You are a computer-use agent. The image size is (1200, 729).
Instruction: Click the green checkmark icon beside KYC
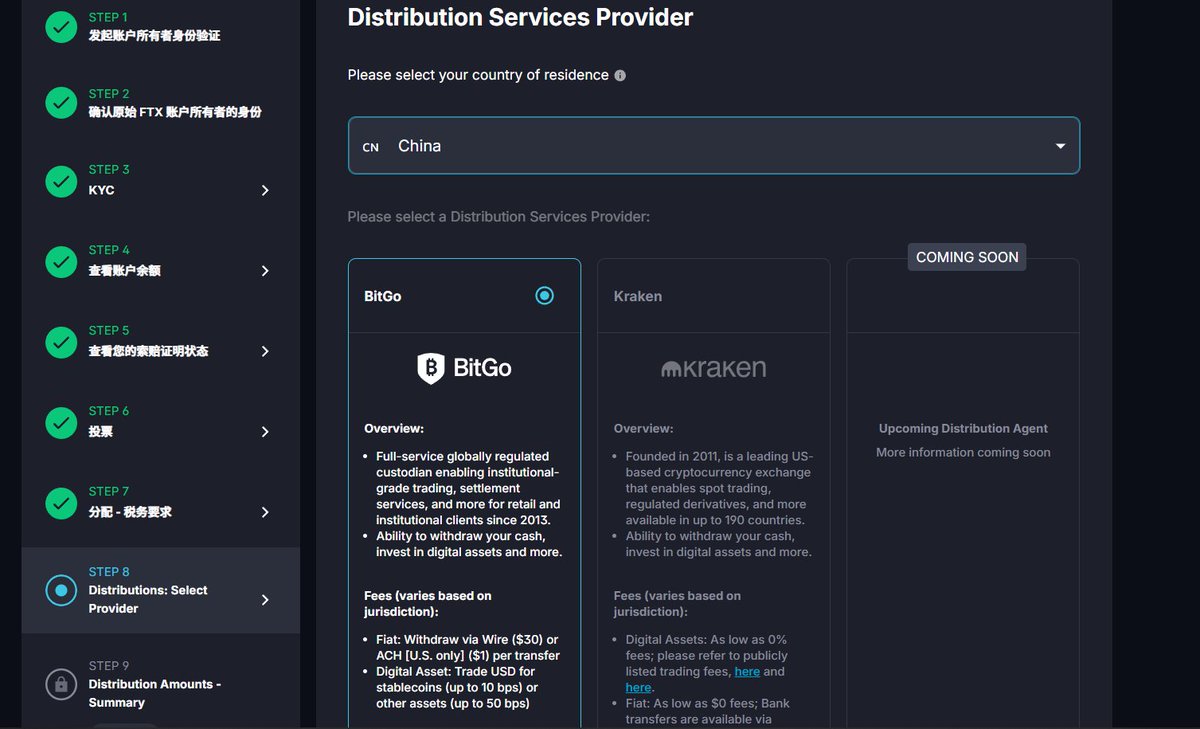click(61, 181)
